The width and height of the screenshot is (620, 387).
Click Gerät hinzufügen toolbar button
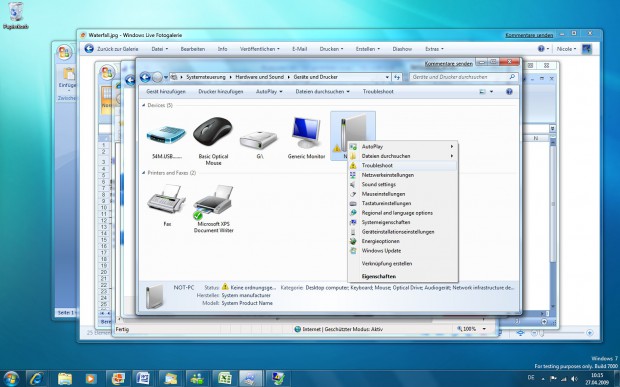pos(166,92)
